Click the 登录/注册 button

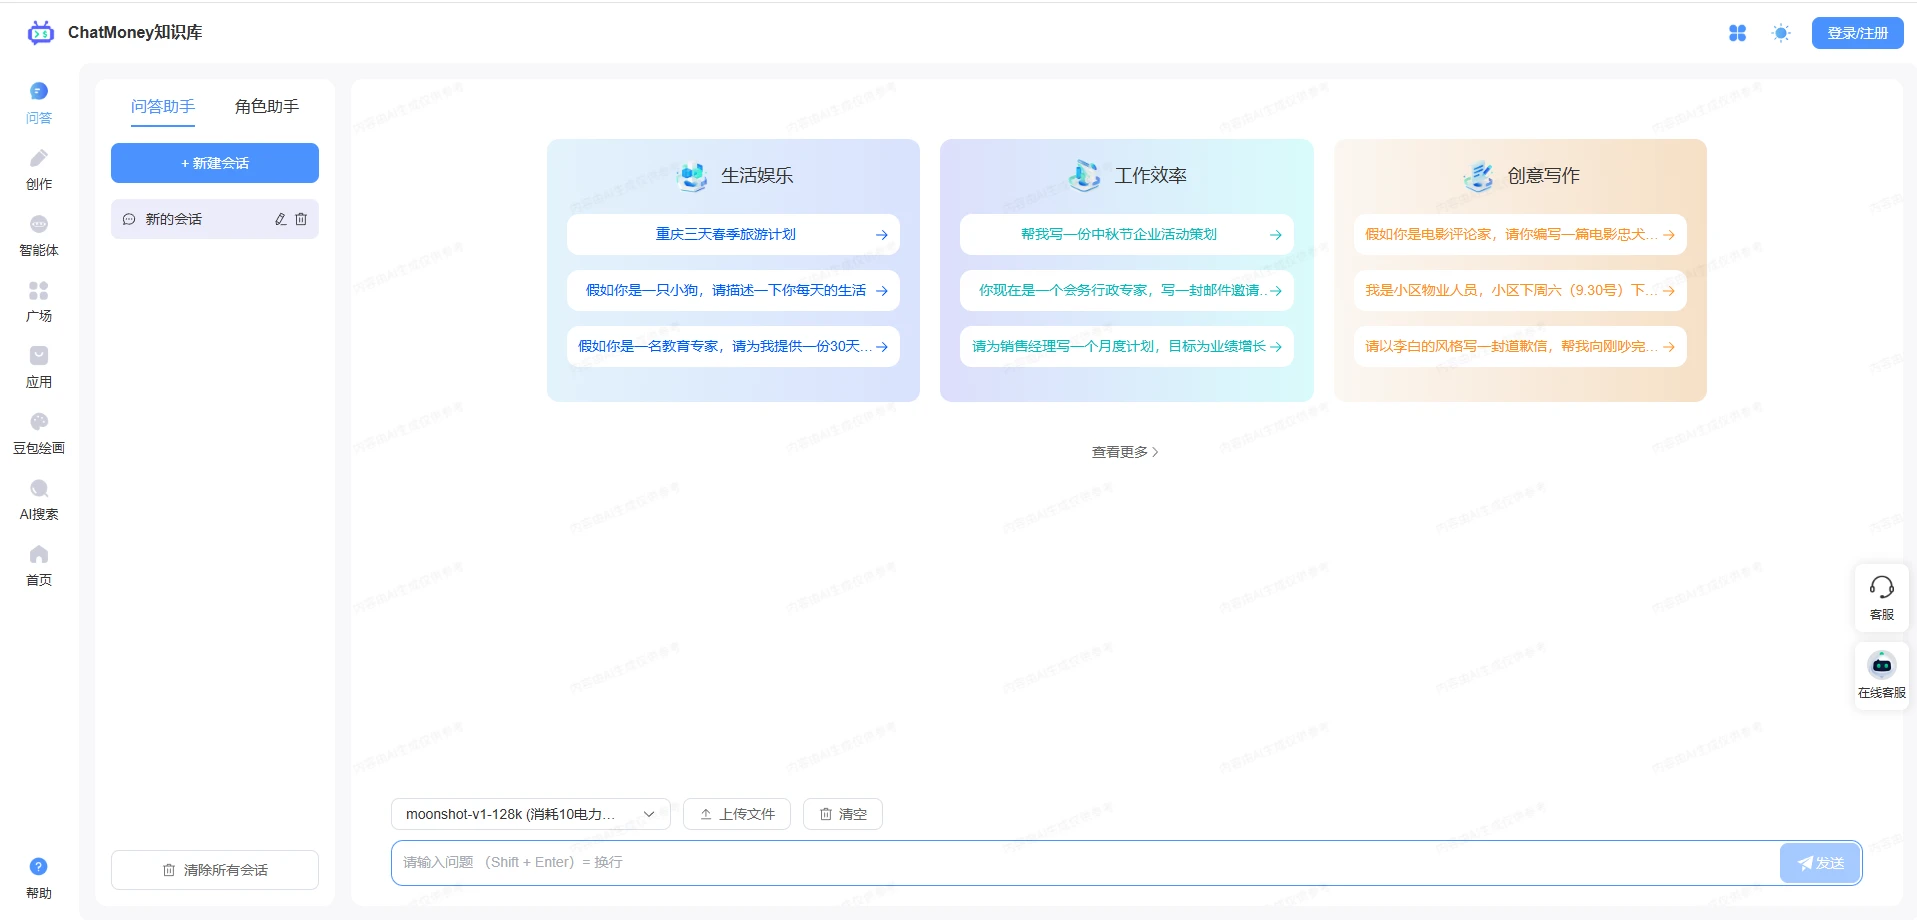[x=1858, y=33]
